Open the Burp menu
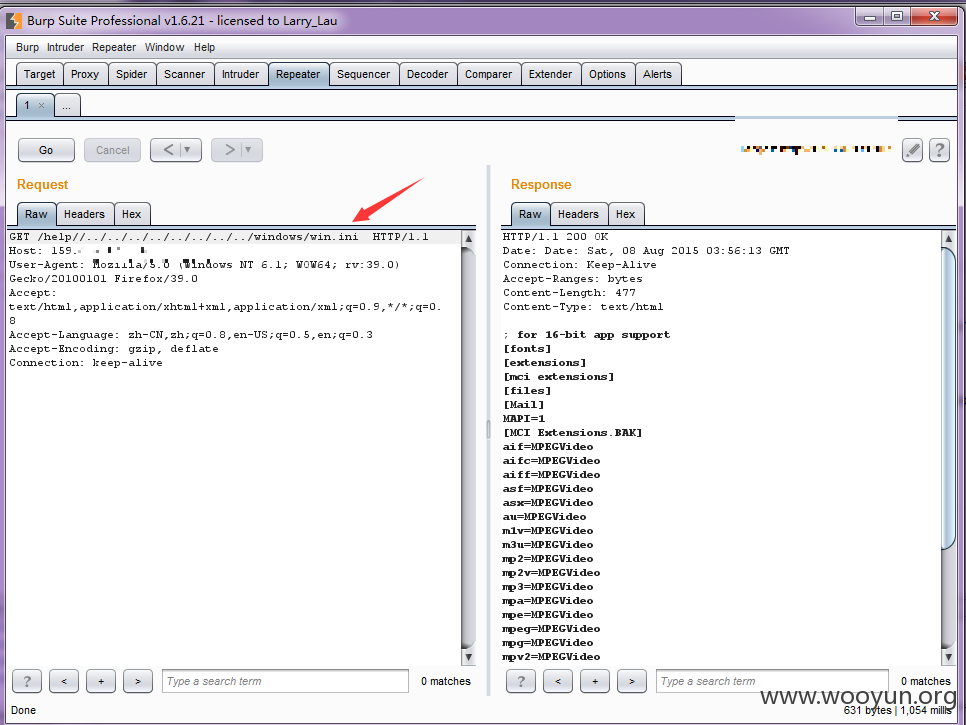966x725 pixels. coord(27,47)
